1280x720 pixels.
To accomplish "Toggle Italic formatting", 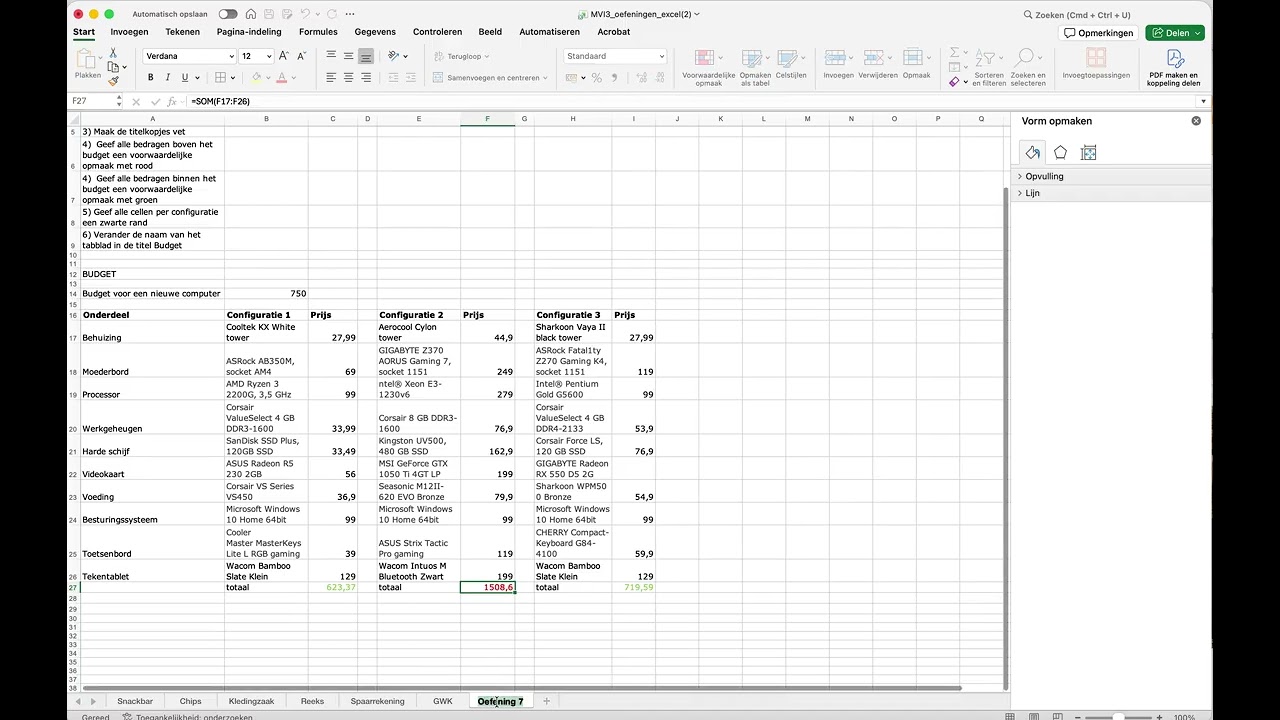I will click(x=168, y=77).
